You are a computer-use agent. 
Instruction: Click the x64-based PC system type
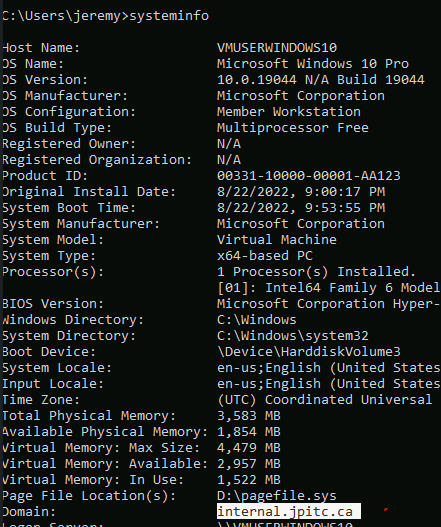point(265,256)
